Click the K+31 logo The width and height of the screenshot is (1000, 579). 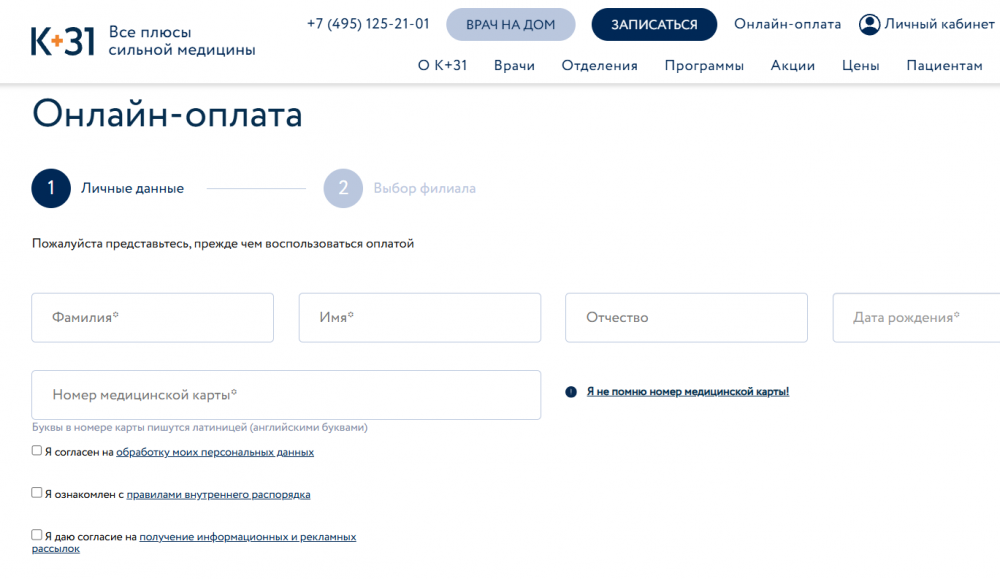pyautogui.click(x=63, y=41)
